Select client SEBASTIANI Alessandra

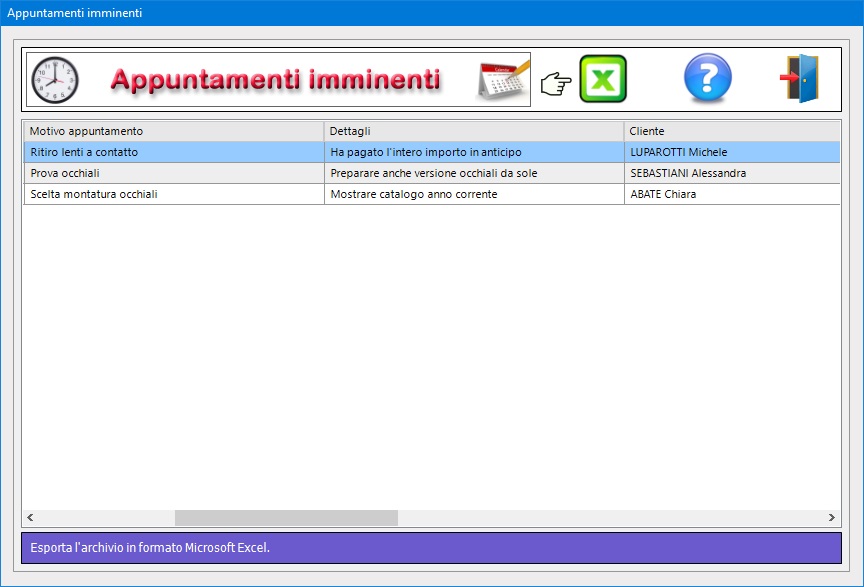pos(732,173)
